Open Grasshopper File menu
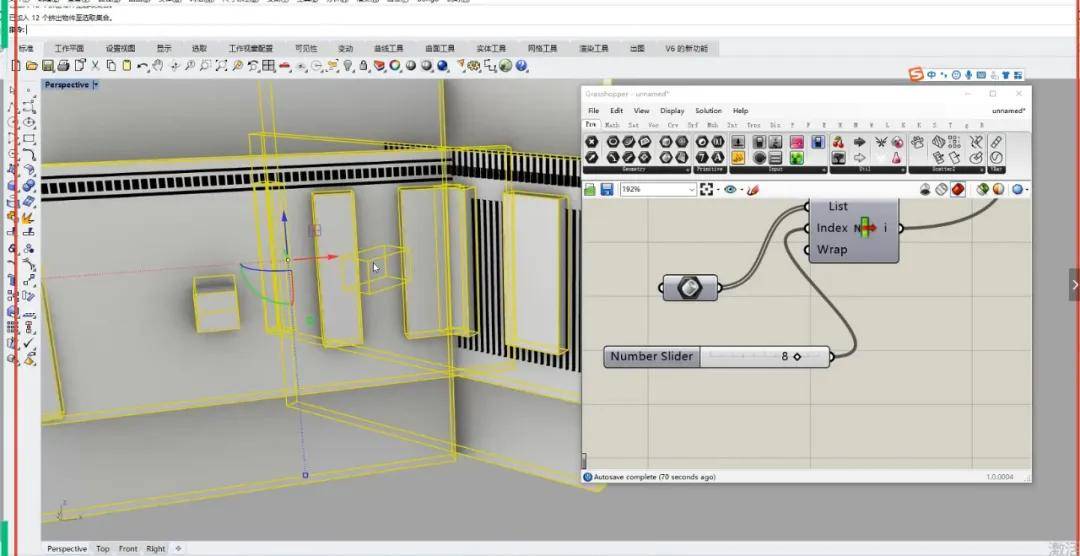This screenshot has width=1080, height=556. pyautogui.click(x=593, y=110)
